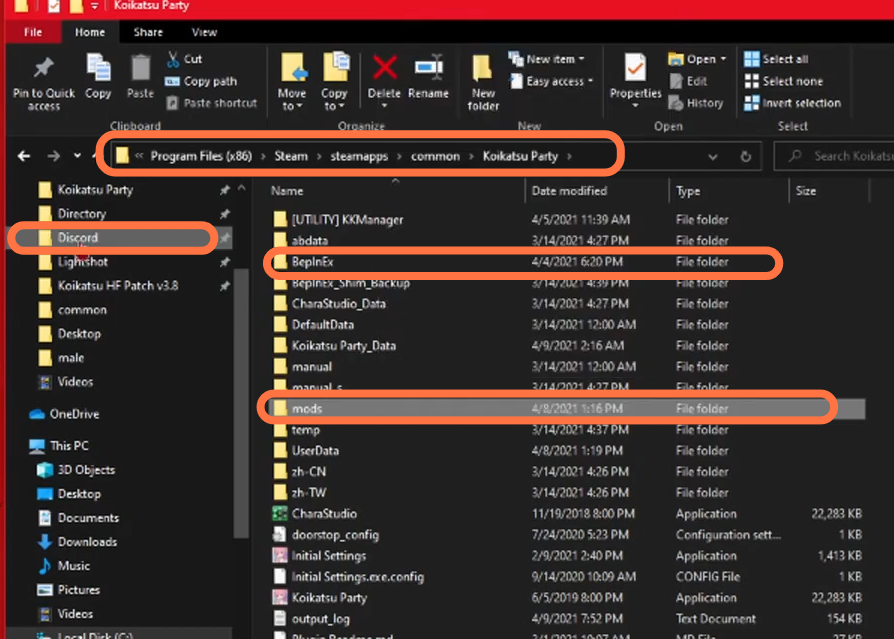Click the Cut scissors icon
The image size is (894, 639).
click(x=173, y=59)
